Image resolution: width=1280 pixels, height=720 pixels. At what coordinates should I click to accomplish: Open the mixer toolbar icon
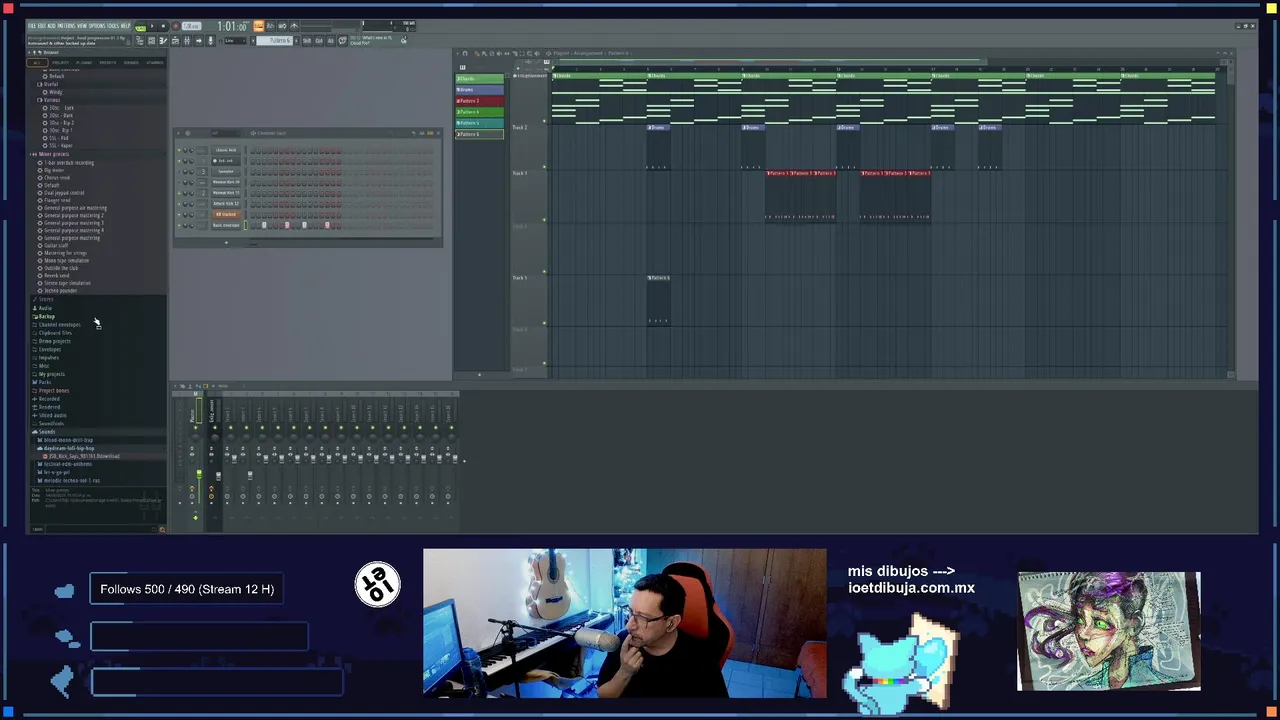click(187, 41)
